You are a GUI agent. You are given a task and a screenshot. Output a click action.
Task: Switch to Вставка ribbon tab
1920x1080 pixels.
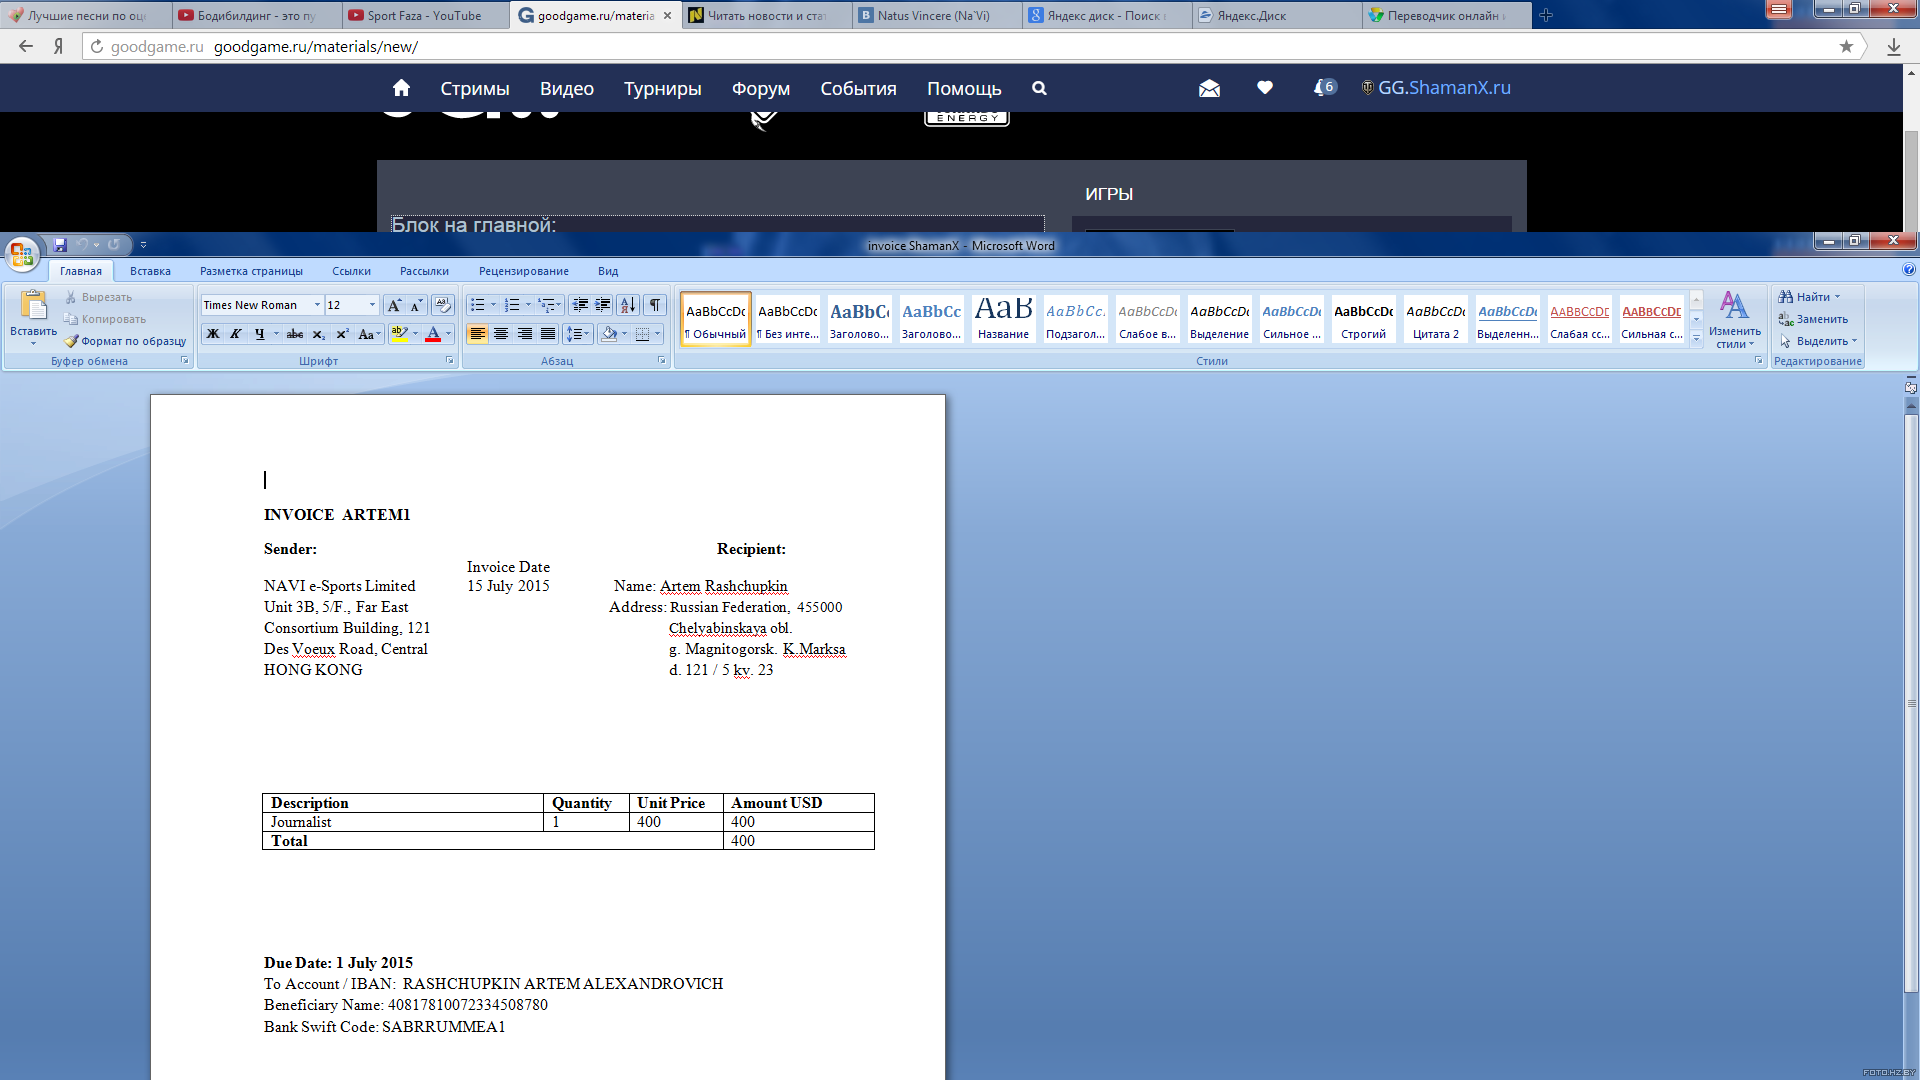pos(150,271)
